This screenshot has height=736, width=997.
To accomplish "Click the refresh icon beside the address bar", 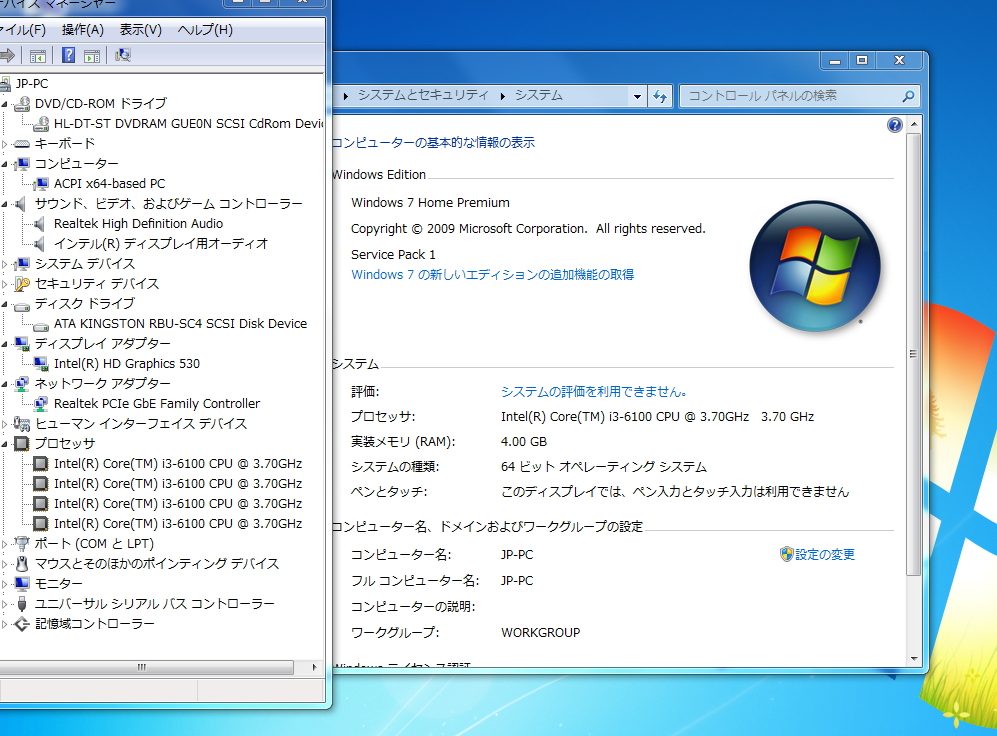I will (x=660, y=96).
